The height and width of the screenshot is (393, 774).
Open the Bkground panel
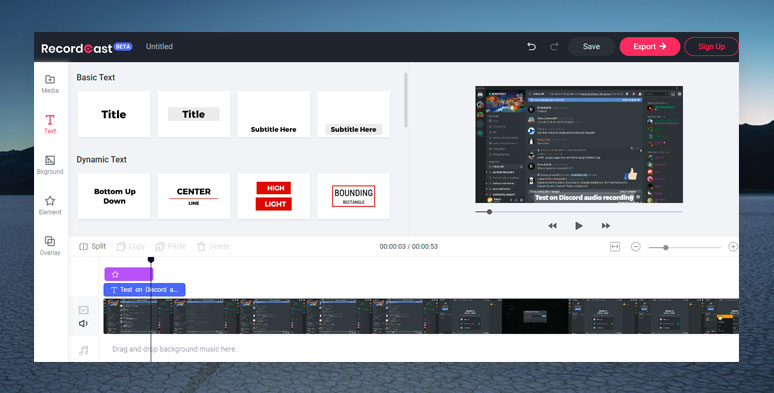[x=50, y=165]
